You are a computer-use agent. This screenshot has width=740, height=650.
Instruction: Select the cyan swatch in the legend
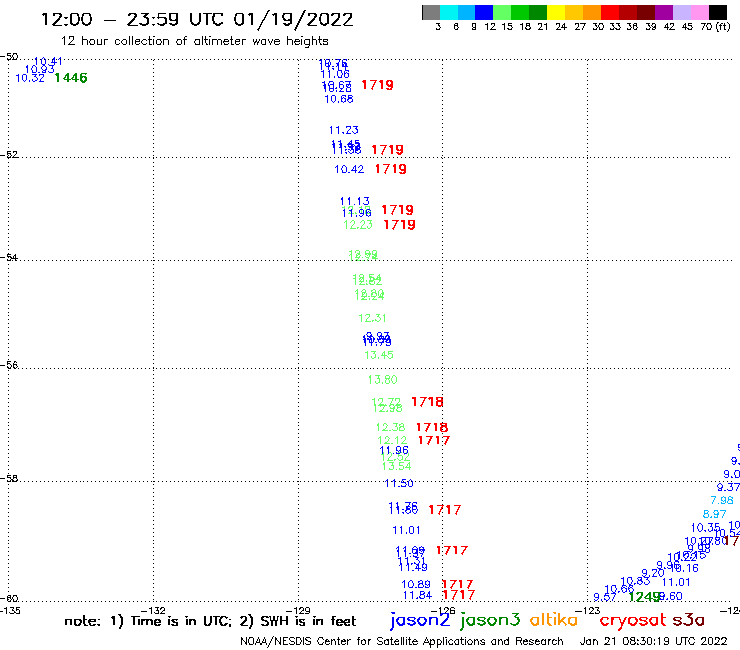point(448,12)
